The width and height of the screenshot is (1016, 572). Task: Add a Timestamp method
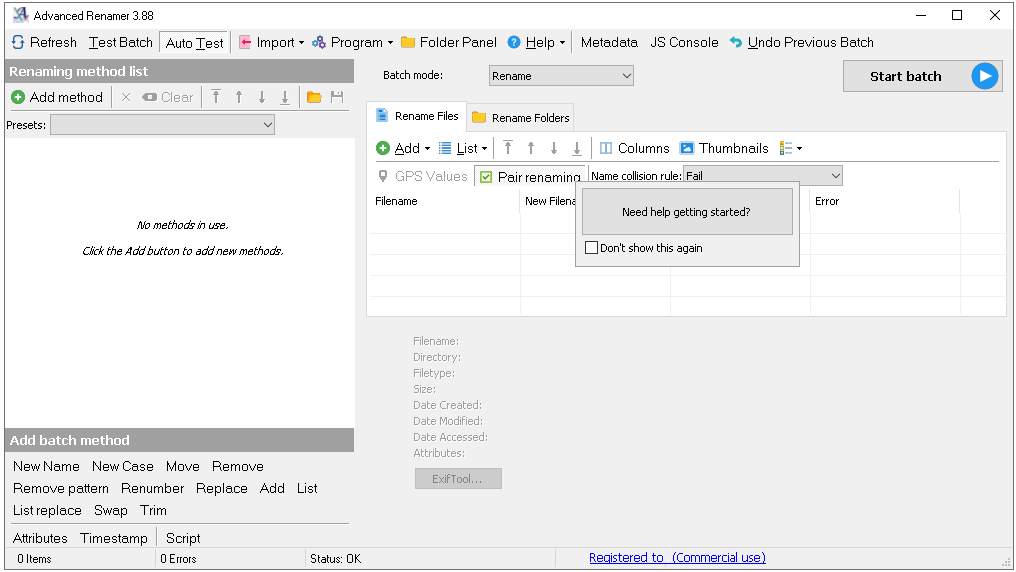tap(114, 538)
